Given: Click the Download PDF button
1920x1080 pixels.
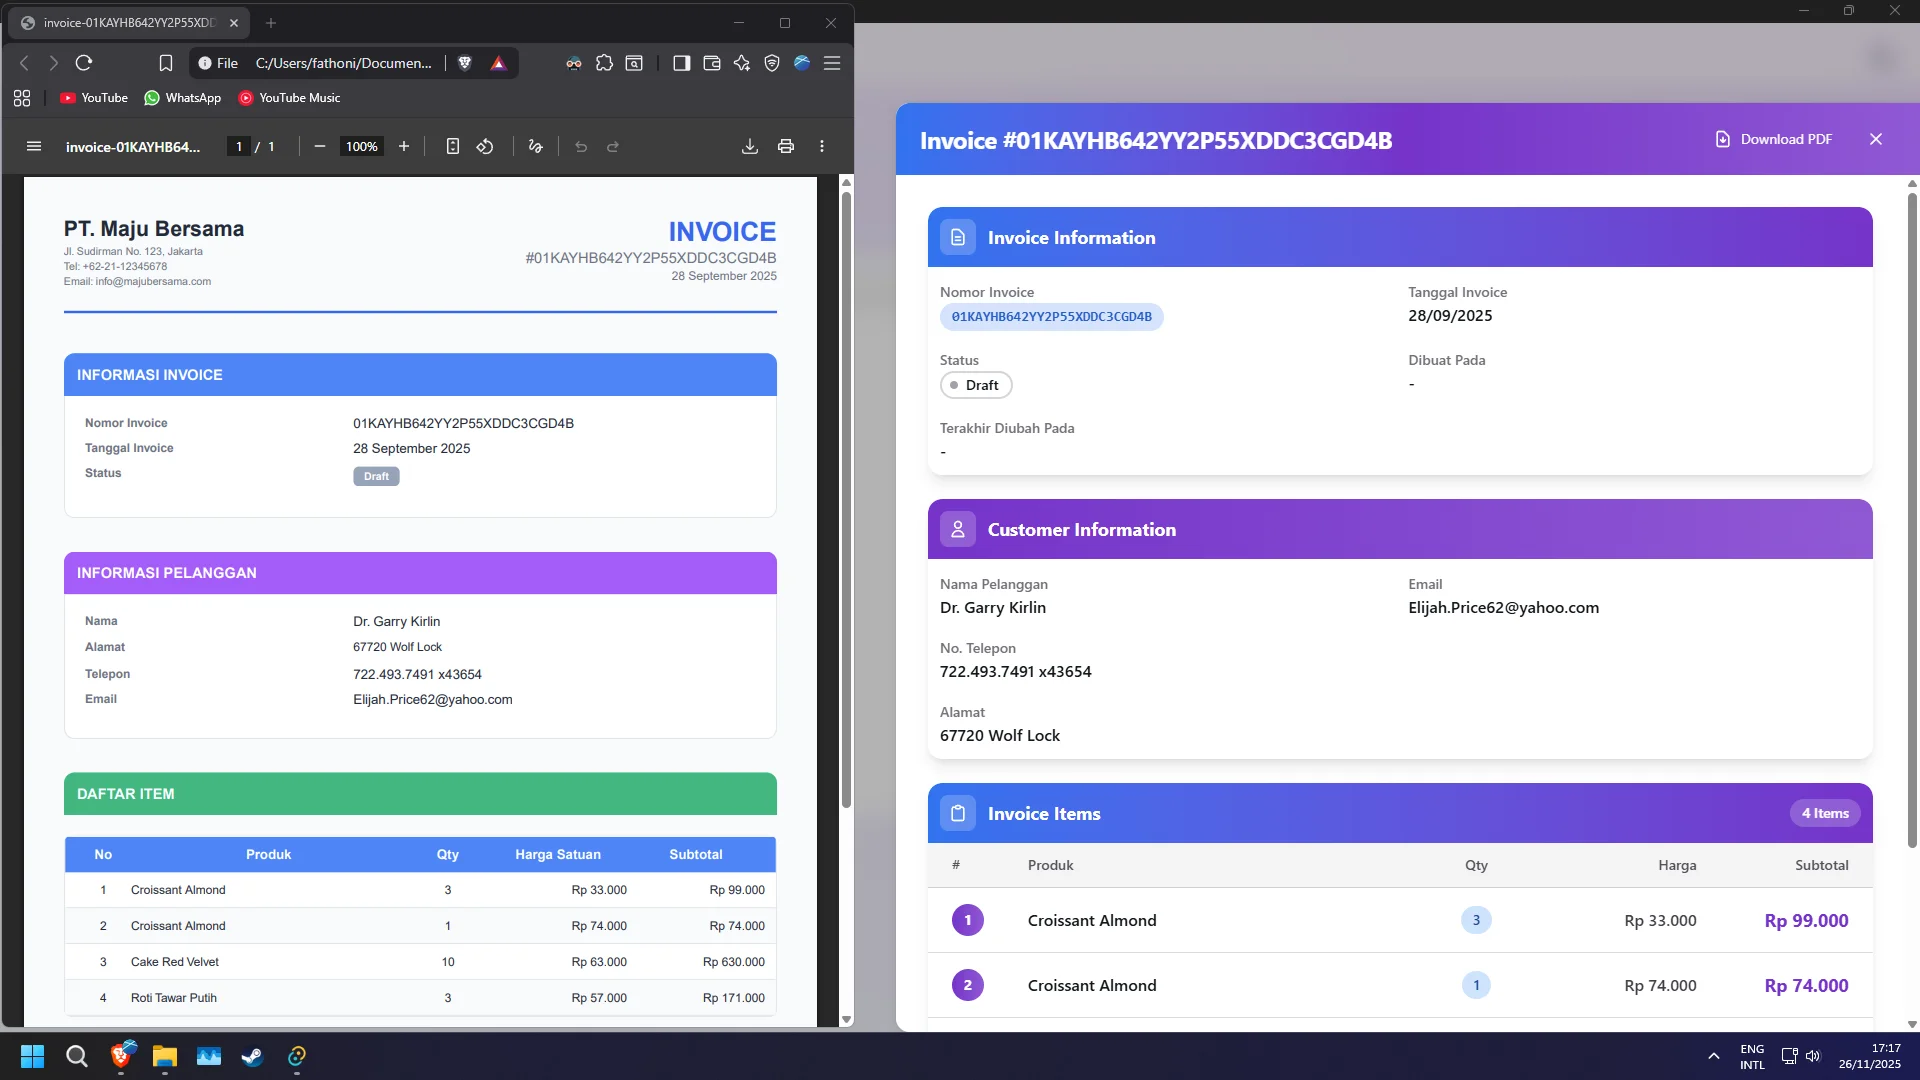Looking at the screenshot, I should (x=1774, y=139).
